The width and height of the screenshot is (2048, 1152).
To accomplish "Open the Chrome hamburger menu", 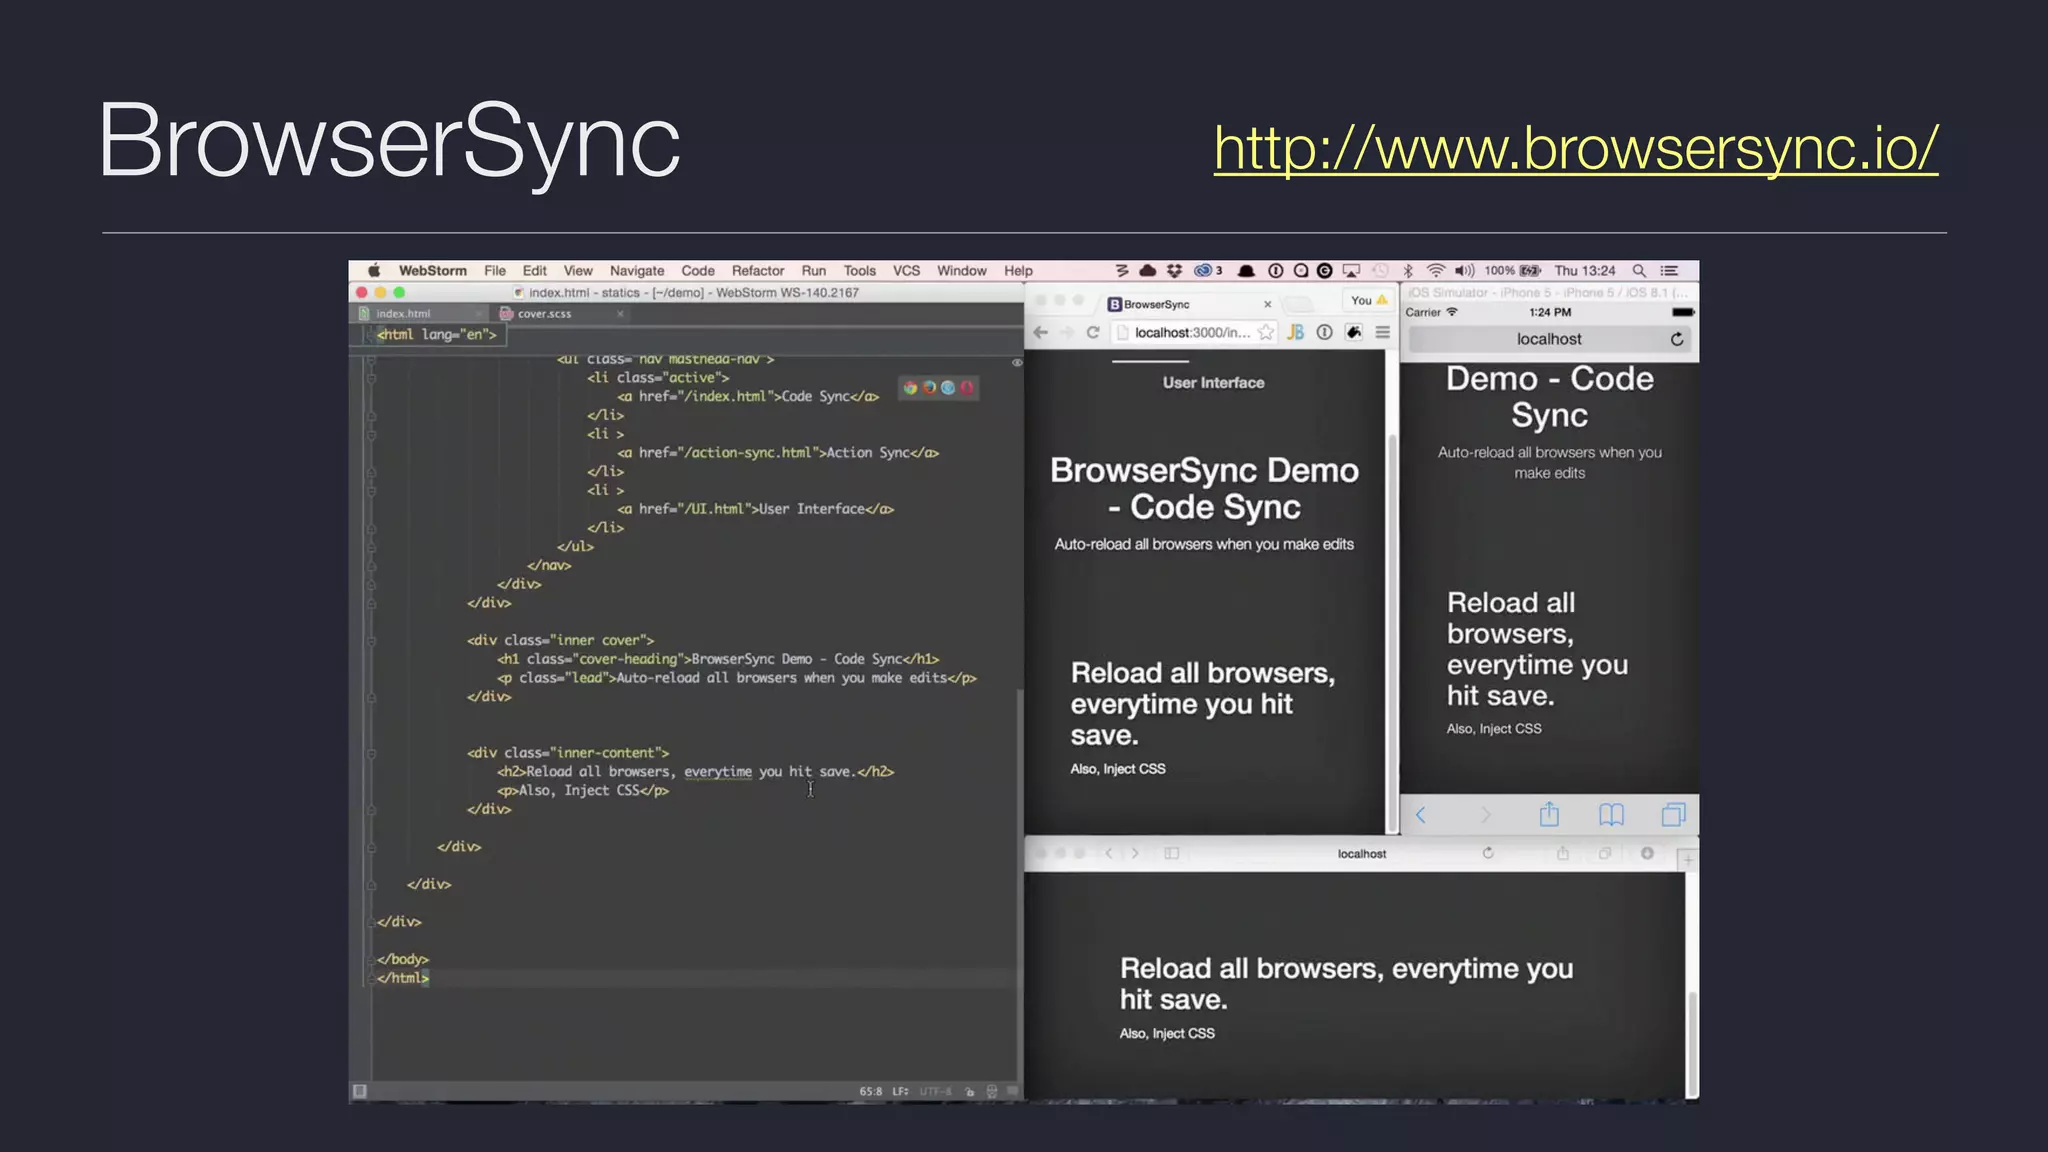I will [x=1383, y=333].
